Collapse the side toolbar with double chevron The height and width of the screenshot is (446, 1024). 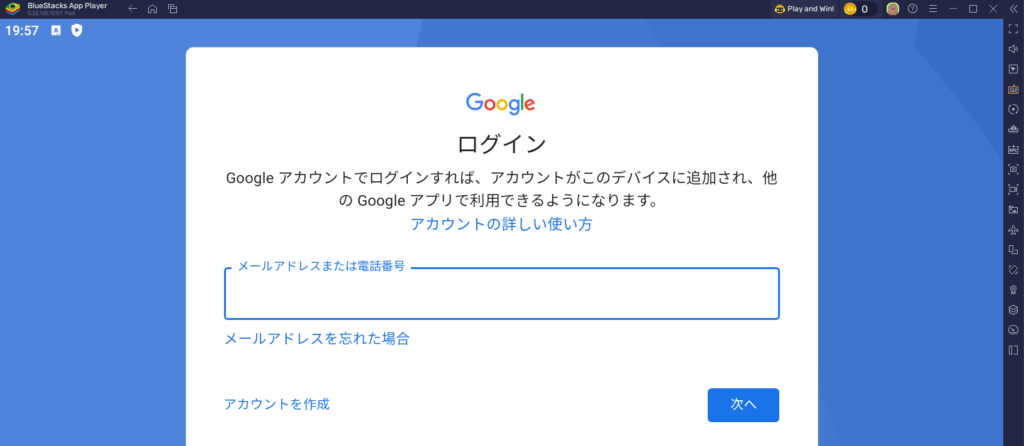click(1013, 9)
